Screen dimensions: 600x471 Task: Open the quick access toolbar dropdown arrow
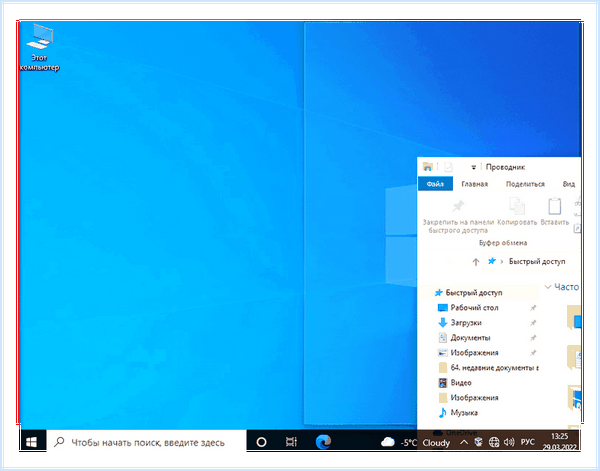pyautogui.click(x=473, y=167)
